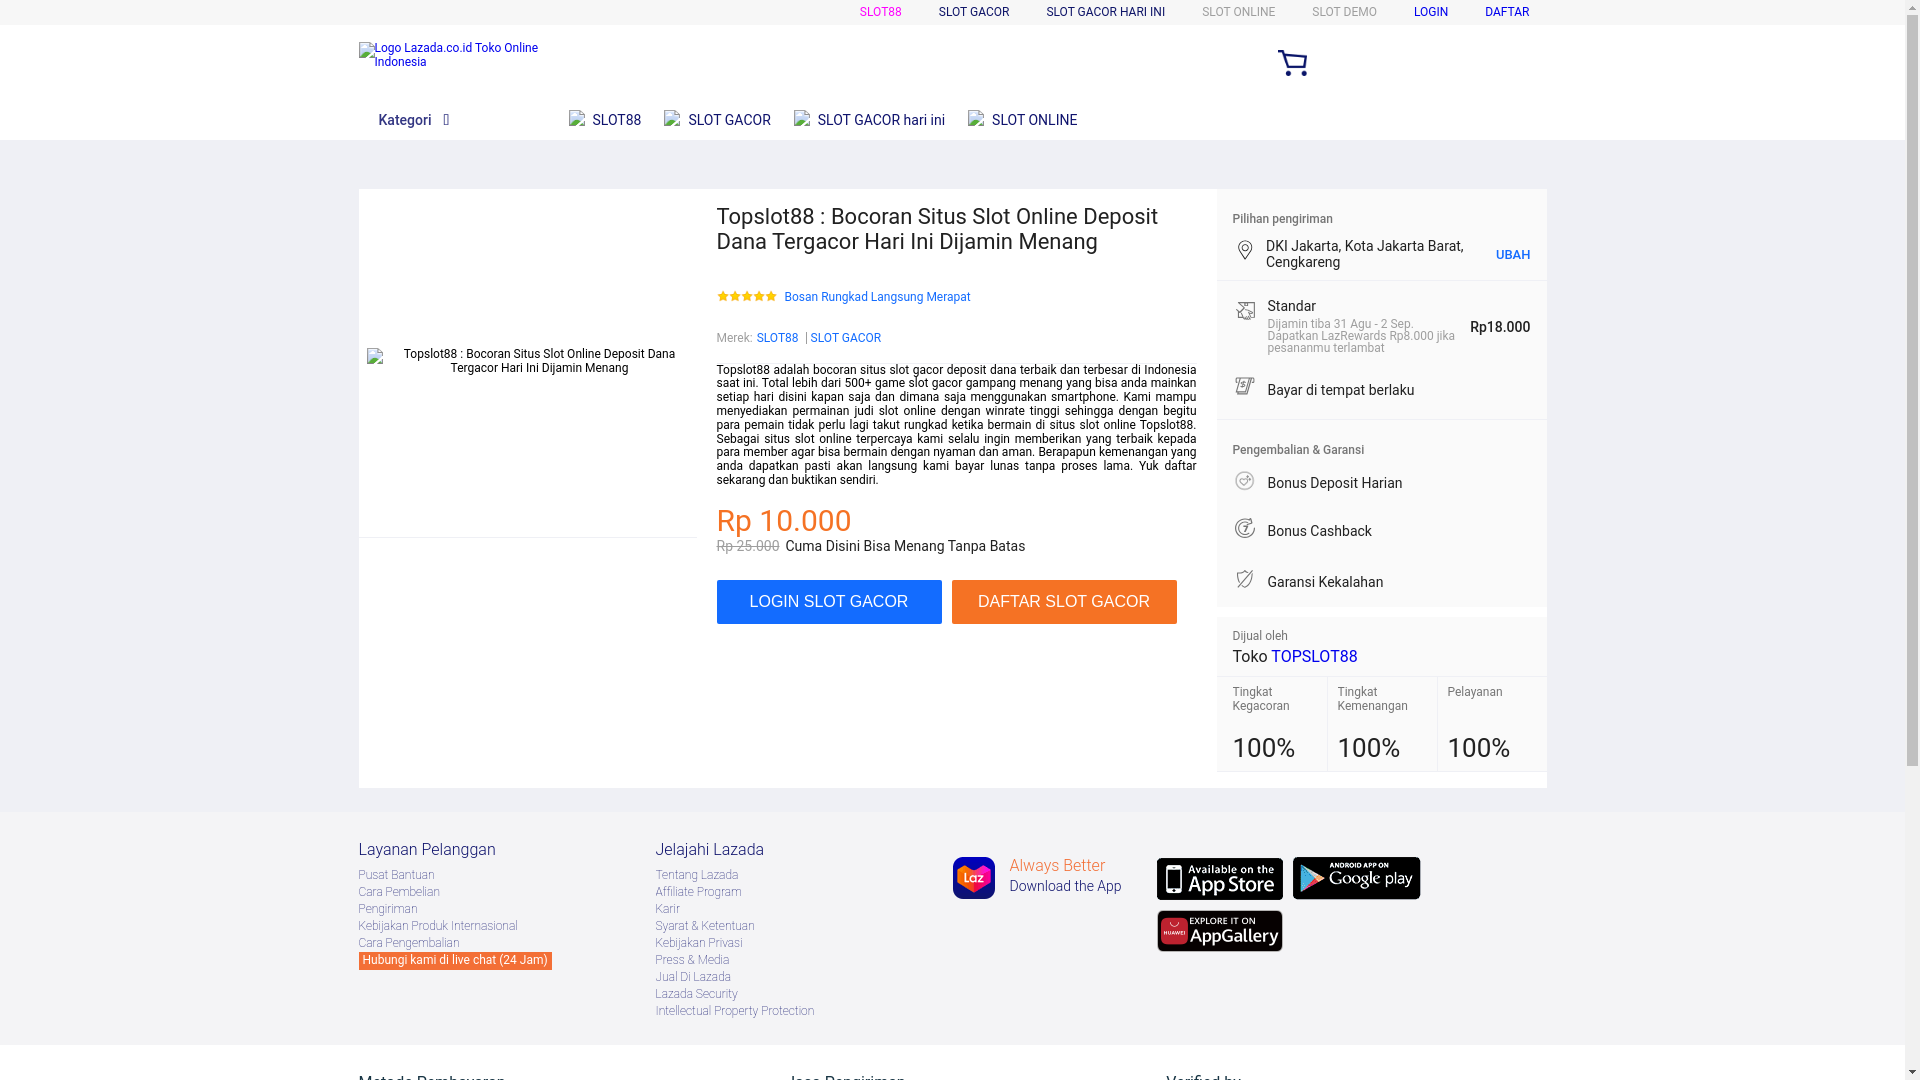Click the DAFTAR SLOT GACOR button
Image resolution: width=1920 pixels, height=1080 pixels.
pyautogui.click(x=1063, y=602)
